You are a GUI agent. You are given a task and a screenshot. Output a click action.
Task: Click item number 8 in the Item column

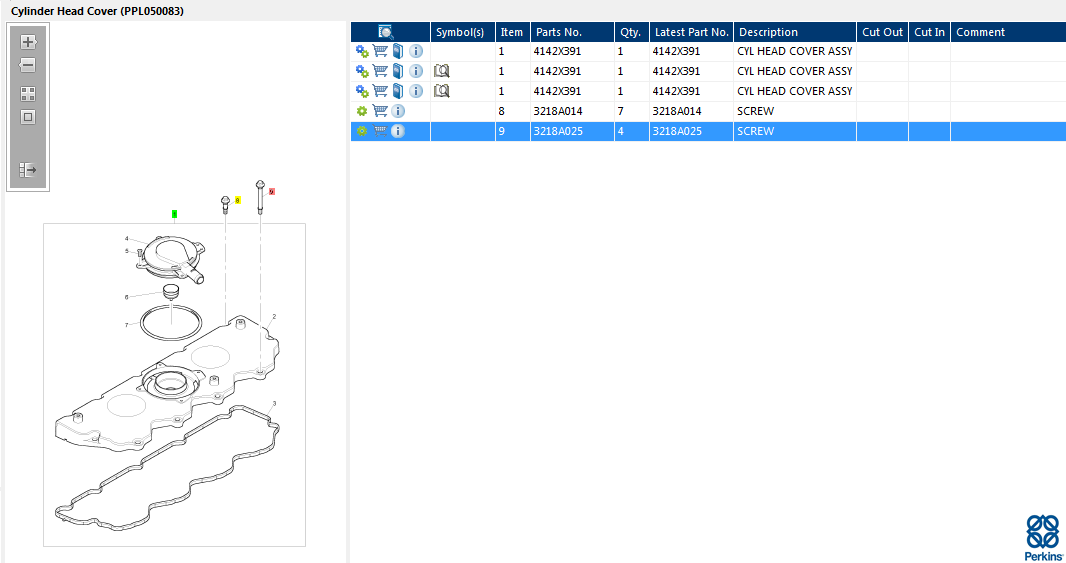[x=502, y=111]
